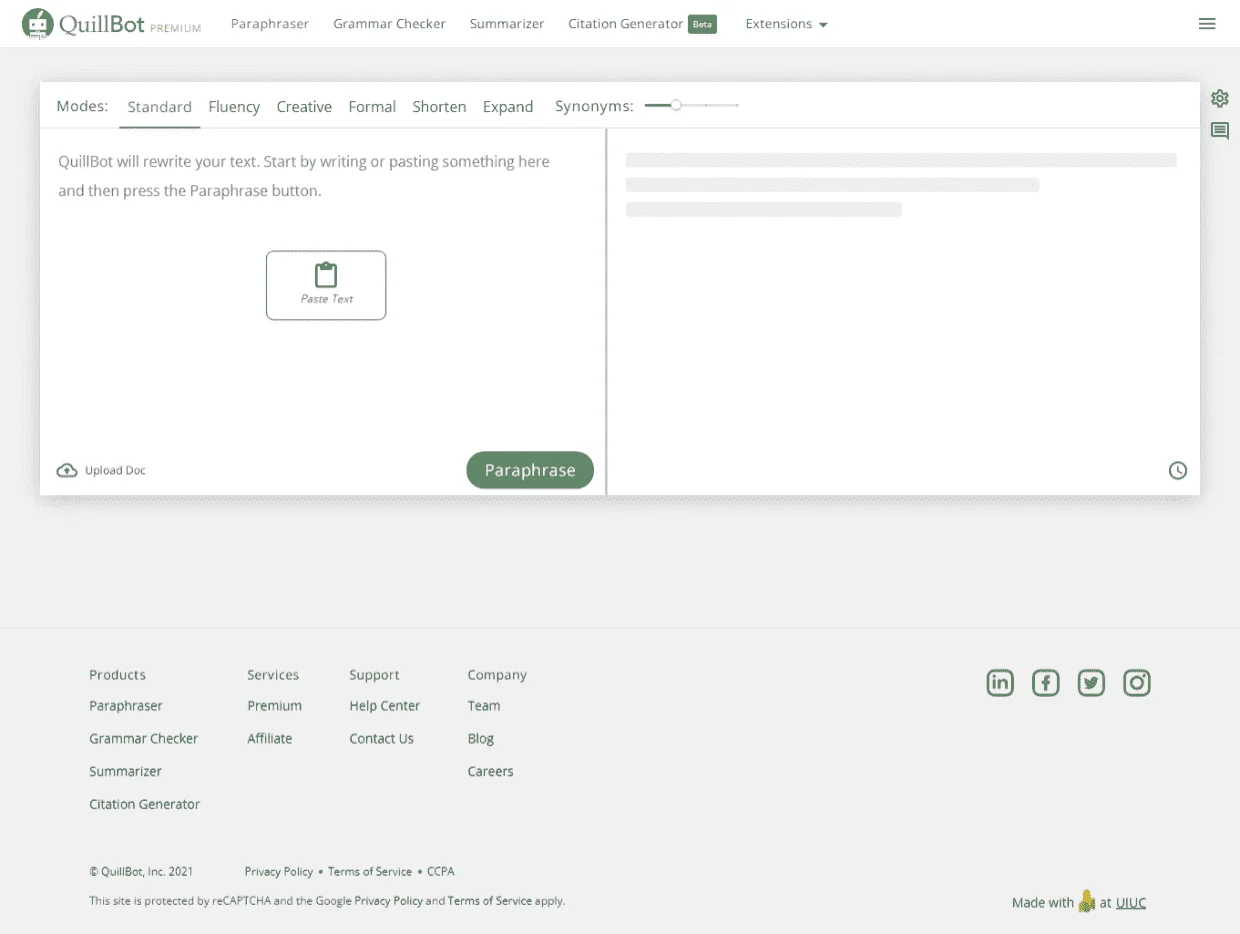Open the Careers footer link
This screenshot has width=1240, height=934.
click(490, 772)
